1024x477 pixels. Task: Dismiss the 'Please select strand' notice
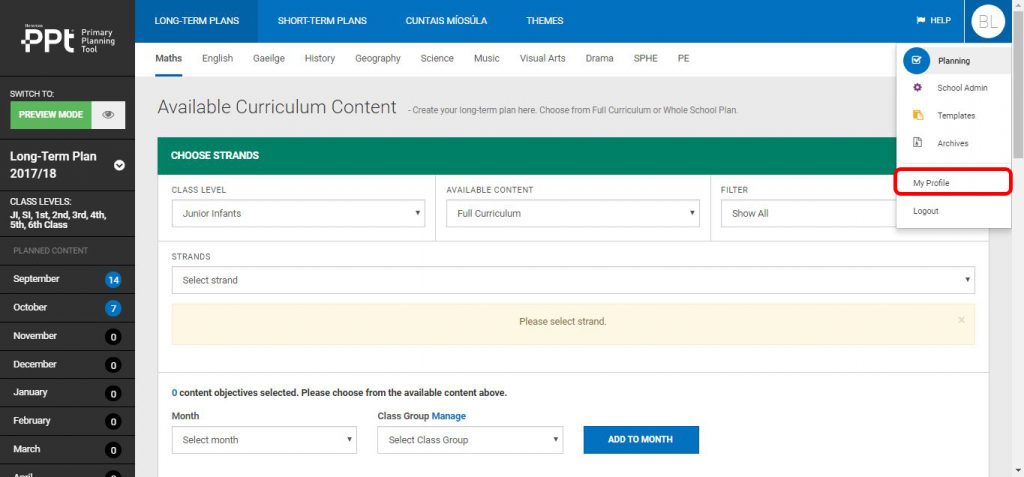click(961, 320)
